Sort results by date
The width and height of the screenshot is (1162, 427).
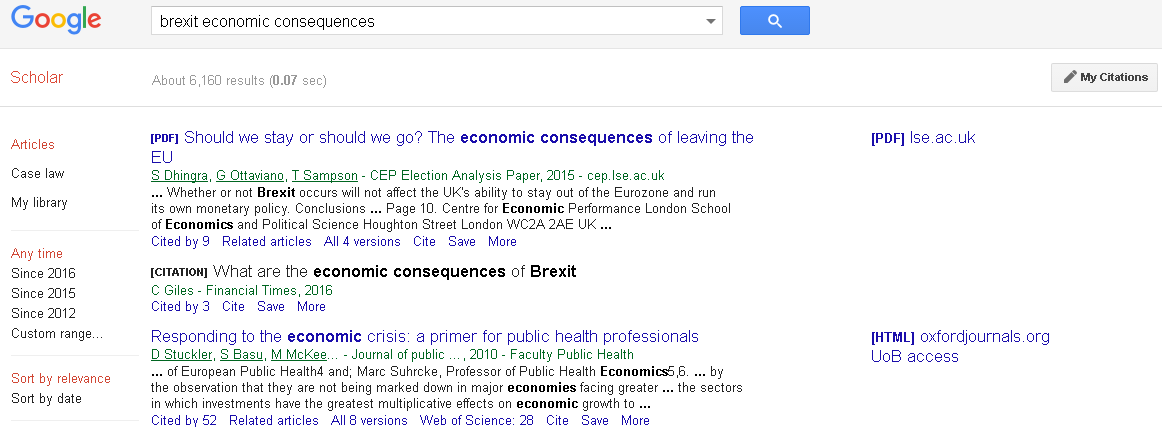click(46, 398)
